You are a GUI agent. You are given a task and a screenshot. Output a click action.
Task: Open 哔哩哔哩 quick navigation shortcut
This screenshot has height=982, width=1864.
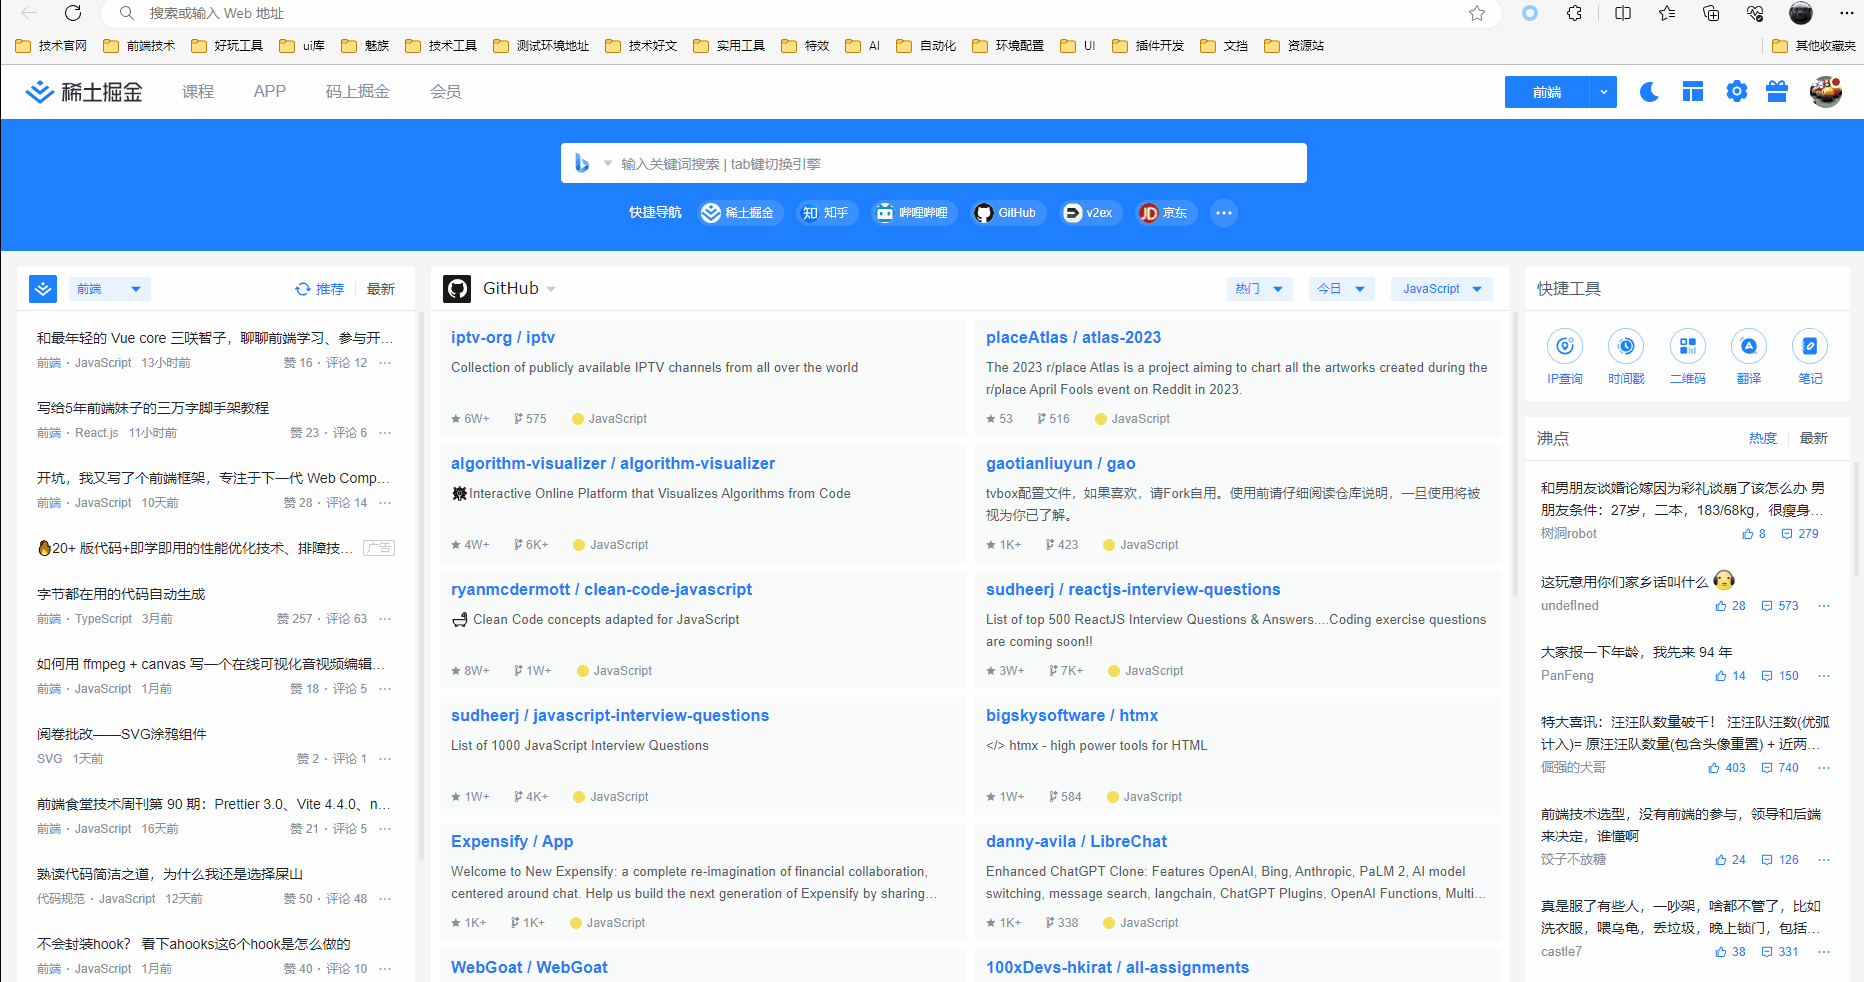[x=914, y=213]
